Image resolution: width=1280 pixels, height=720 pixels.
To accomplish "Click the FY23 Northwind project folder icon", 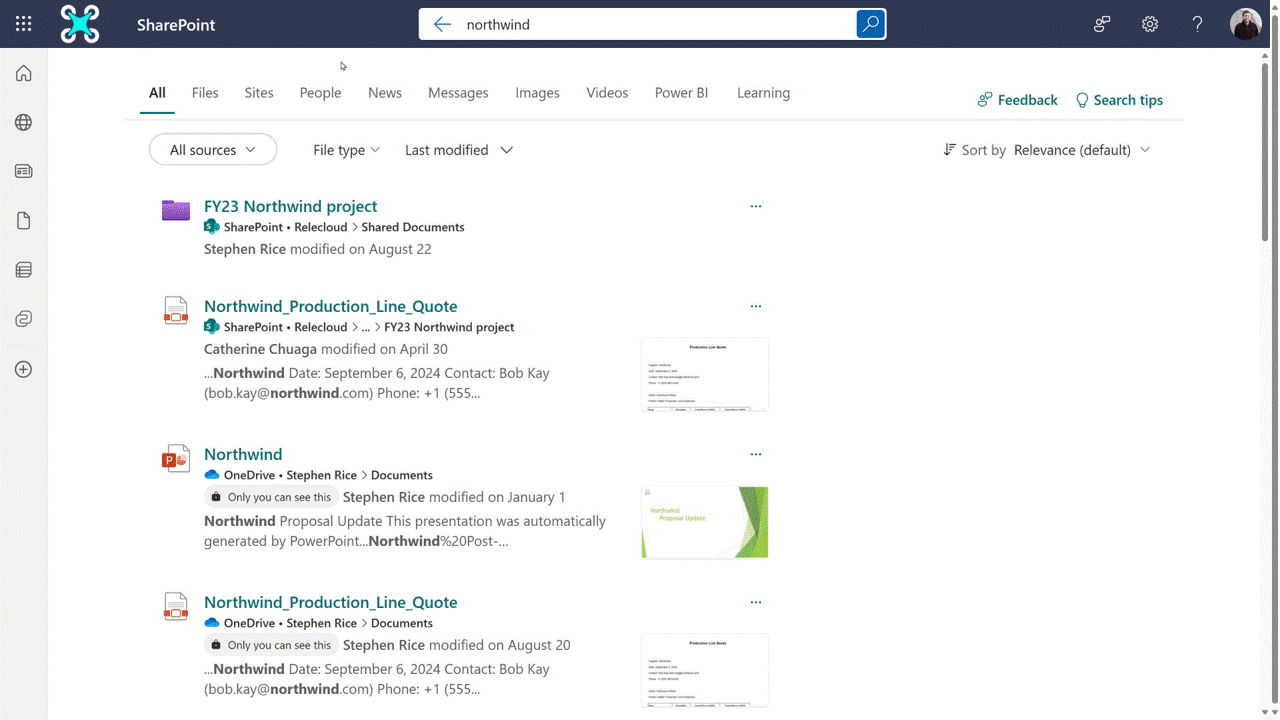I will pos(176,210).
